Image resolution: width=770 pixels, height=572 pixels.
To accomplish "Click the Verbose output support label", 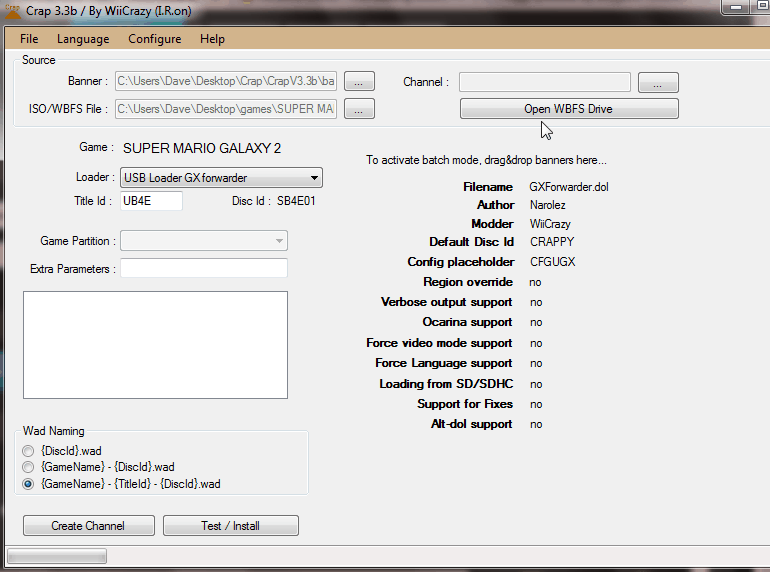I will [x=446, y=302].
